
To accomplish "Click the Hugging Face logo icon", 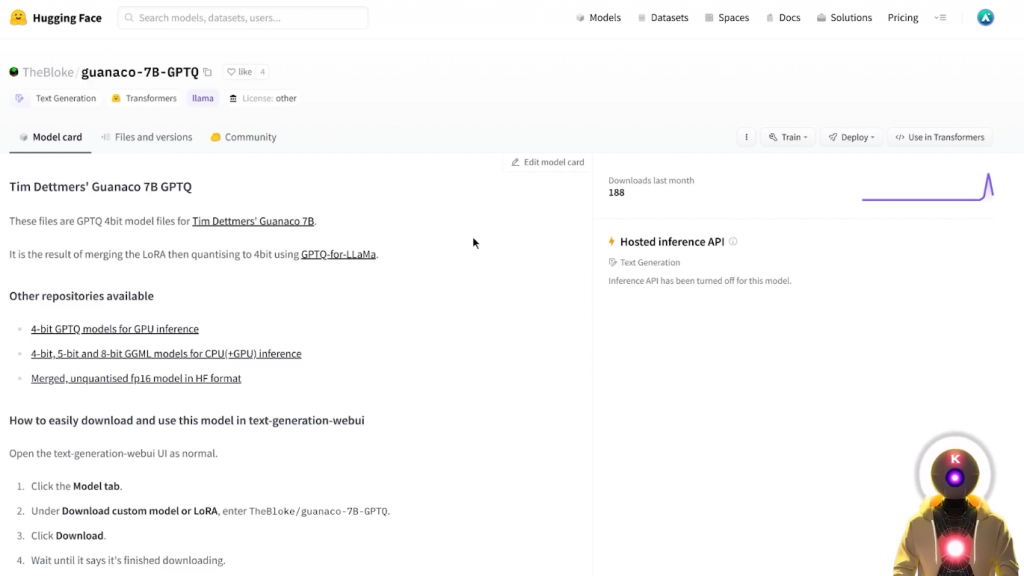I will click(18, 18).
